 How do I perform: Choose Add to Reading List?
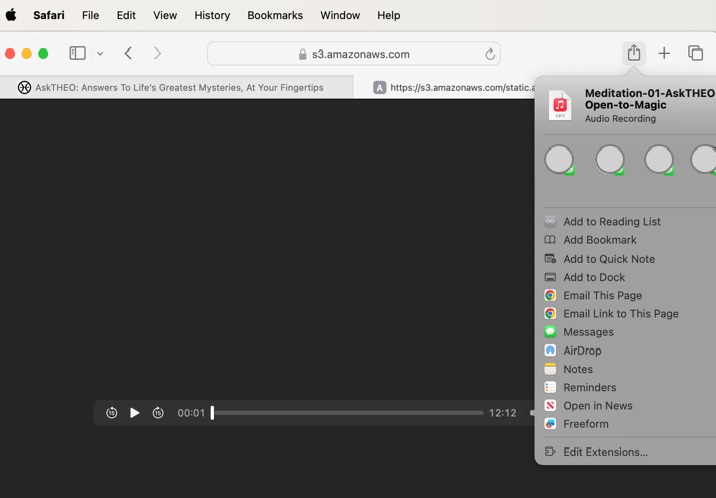coord(611,222)
